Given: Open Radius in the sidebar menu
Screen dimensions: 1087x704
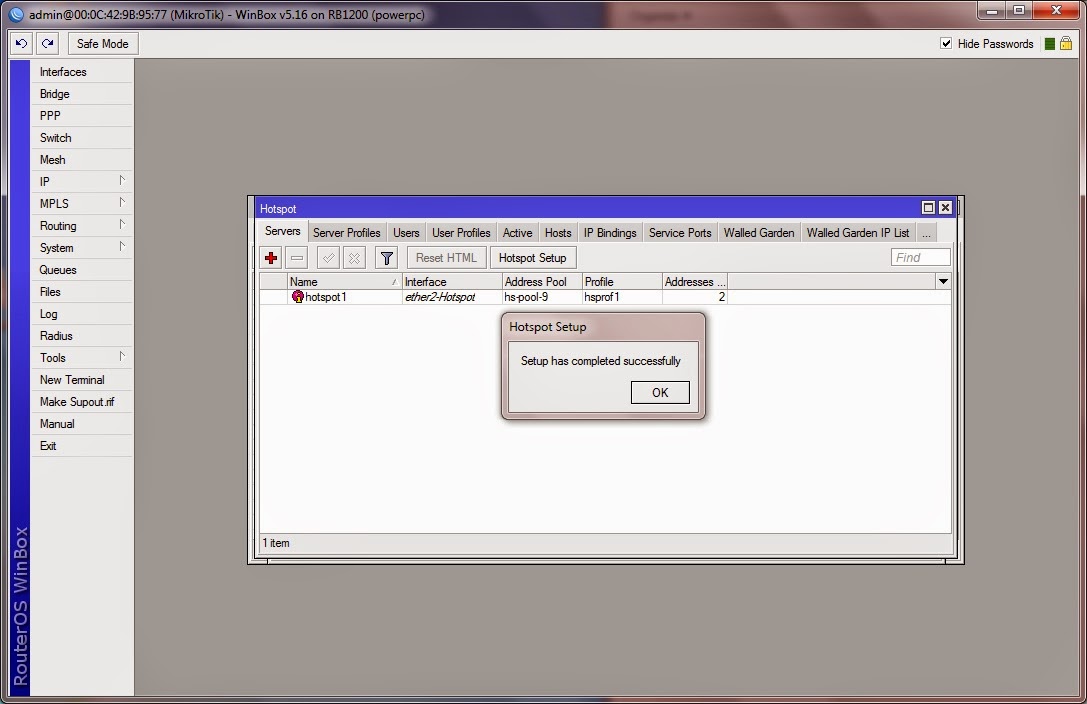Looking at the screenshot, I should 82,336.
